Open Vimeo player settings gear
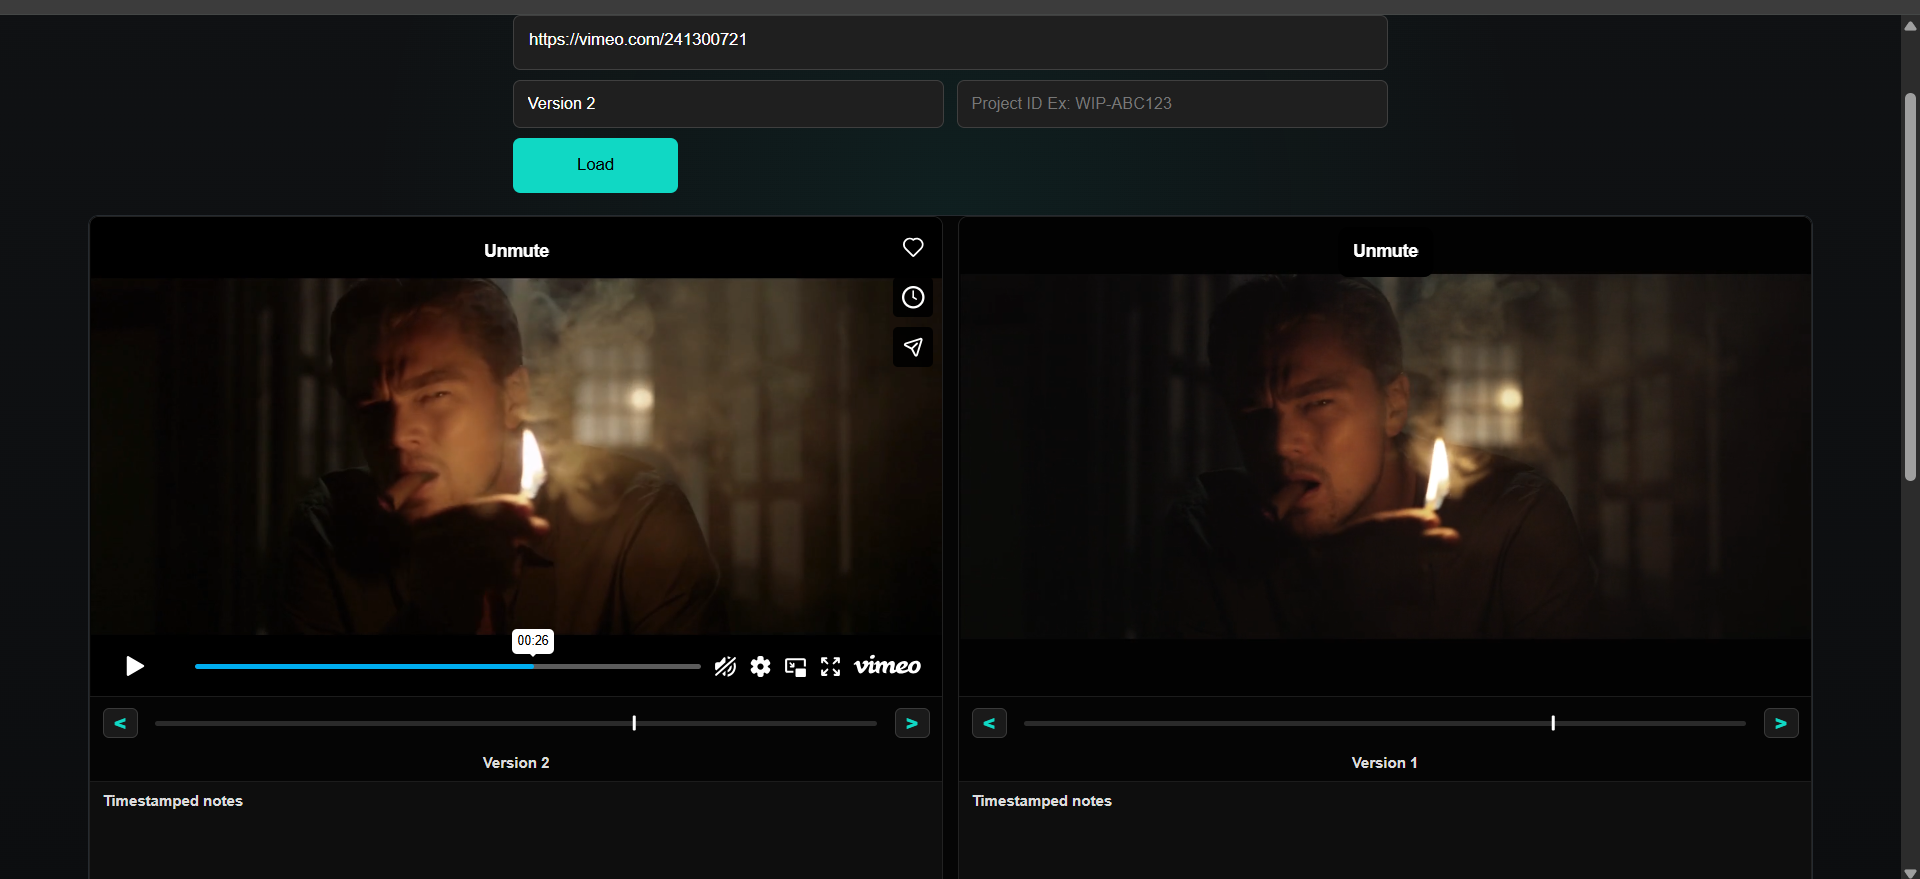Screen dimensions: 1920x879 click(761, 667)
